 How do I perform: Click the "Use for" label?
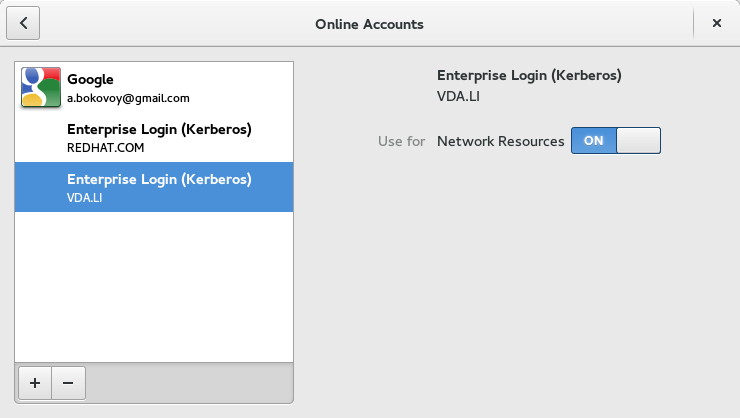pyautogui.click(x=401, y=141)
